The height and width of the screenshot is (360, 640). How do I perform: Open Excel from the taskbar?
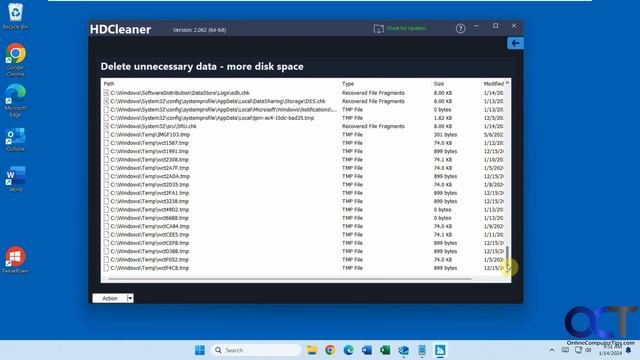tap(385, 350)
